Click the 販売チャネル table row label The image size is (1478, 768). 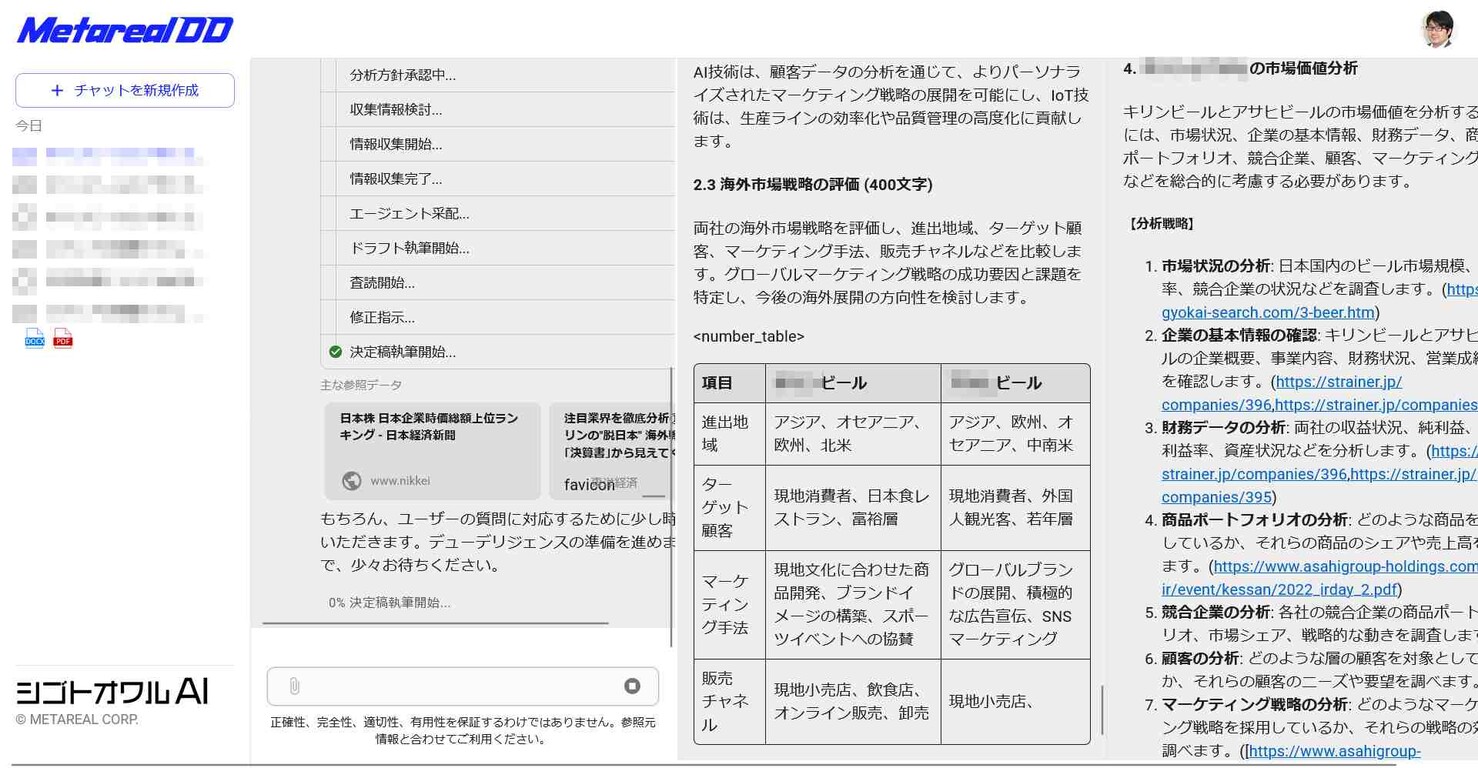pyautogui.click(x=729, y=701)
